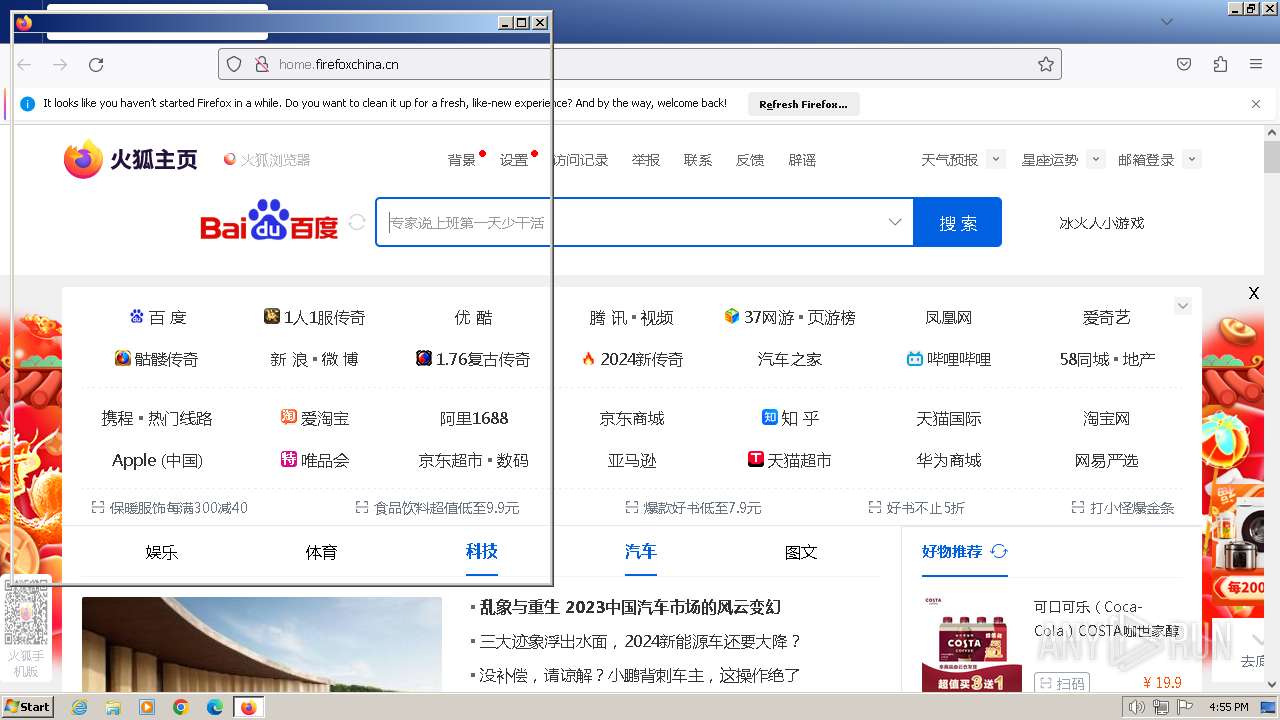Dismiss the Refresh Firefox notification bar

[1256, 104]
